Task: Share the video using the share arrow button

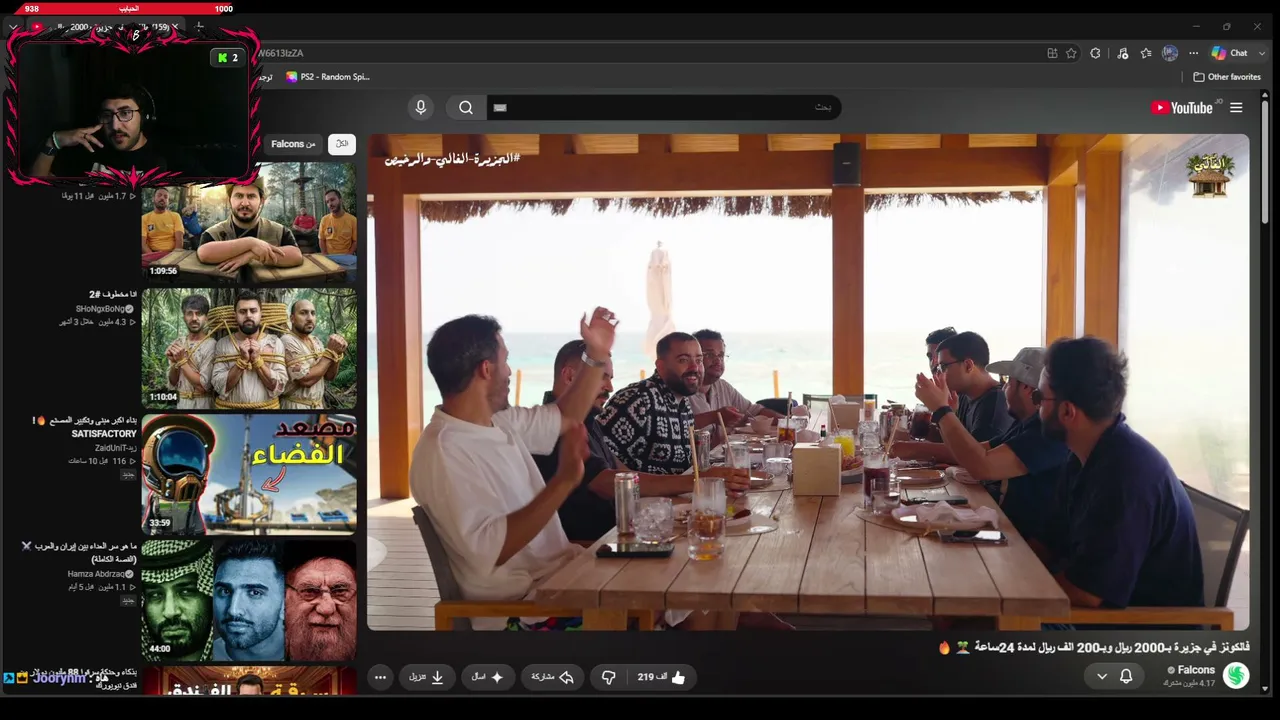Action: point(552,677)
